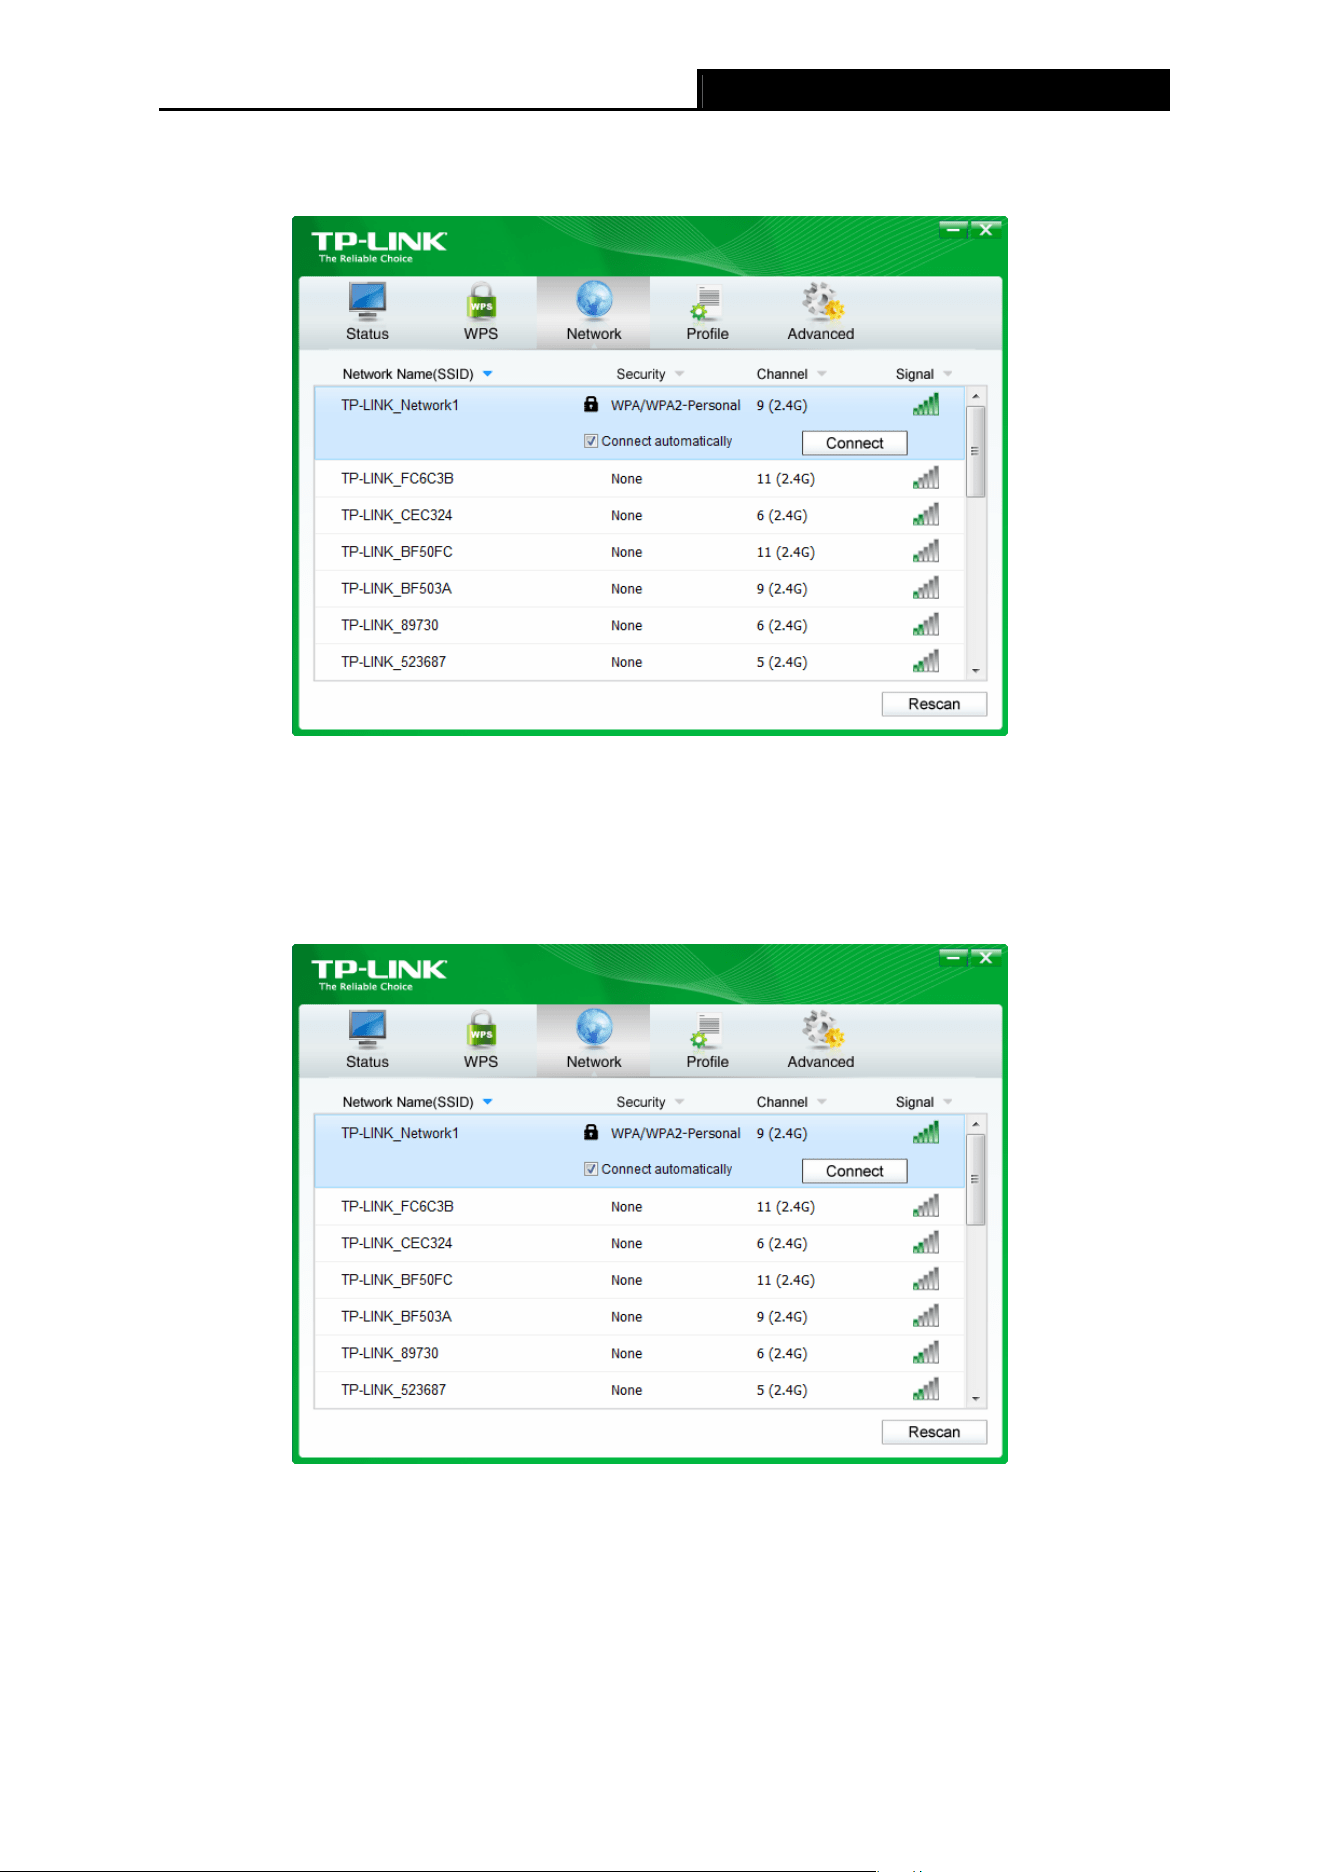Click TP-LINK_FC6C3B signal bars in the lower window

coord(926,1206)
